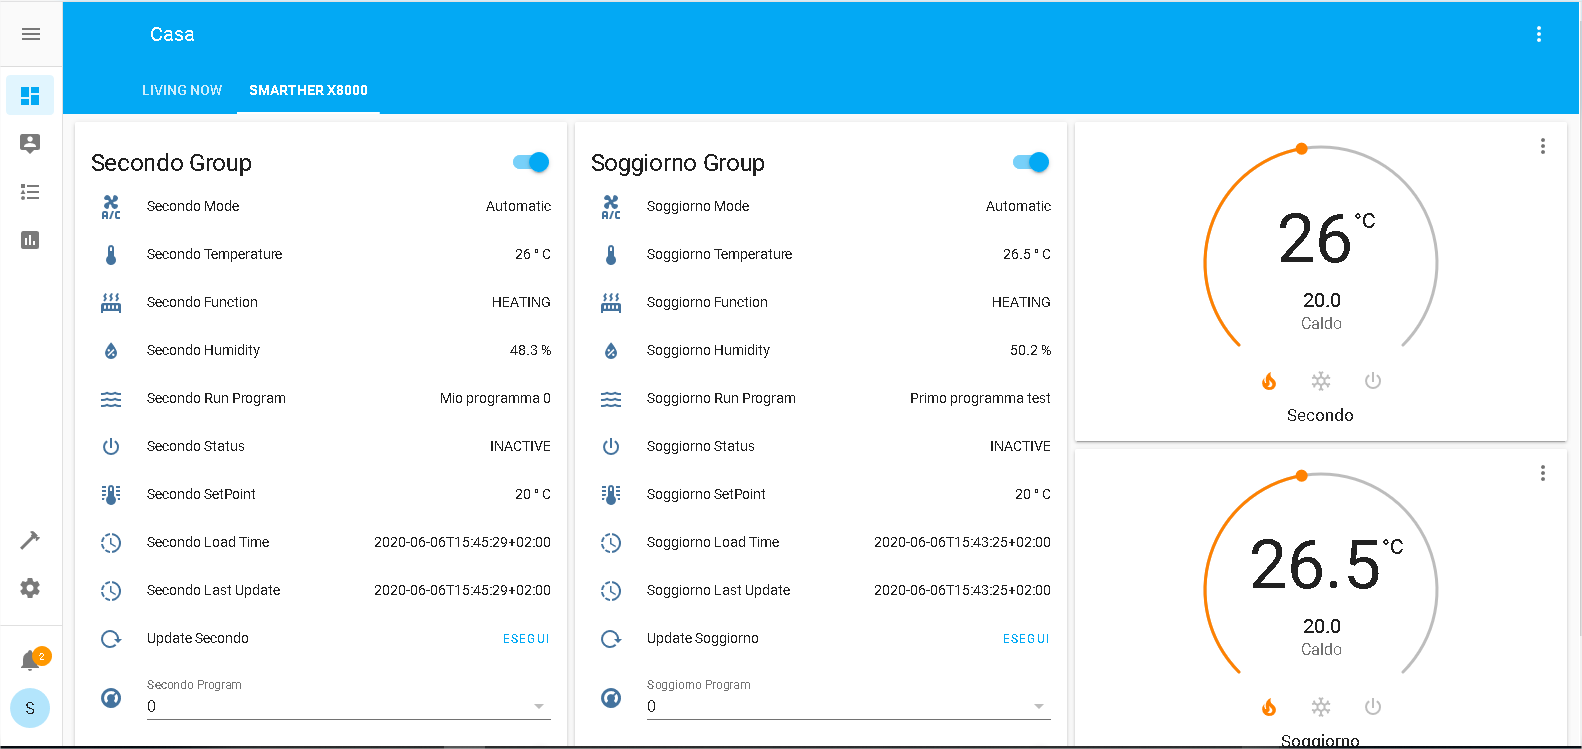
Task: Click 'Primo programma test' value
Action: click(x=980, y=399)
